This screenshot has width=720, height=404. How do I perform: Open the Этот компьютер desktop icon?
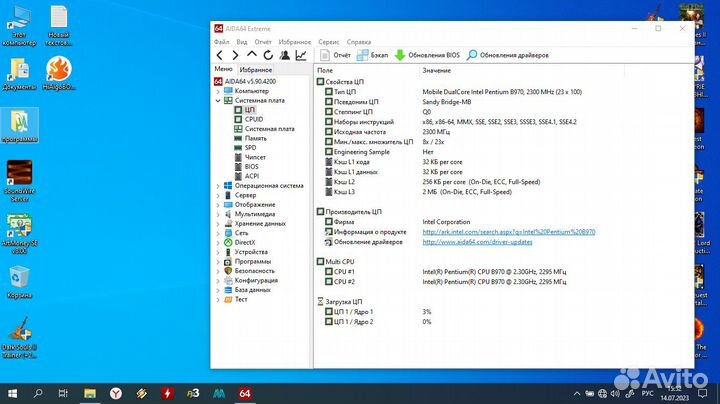point(19,26)
